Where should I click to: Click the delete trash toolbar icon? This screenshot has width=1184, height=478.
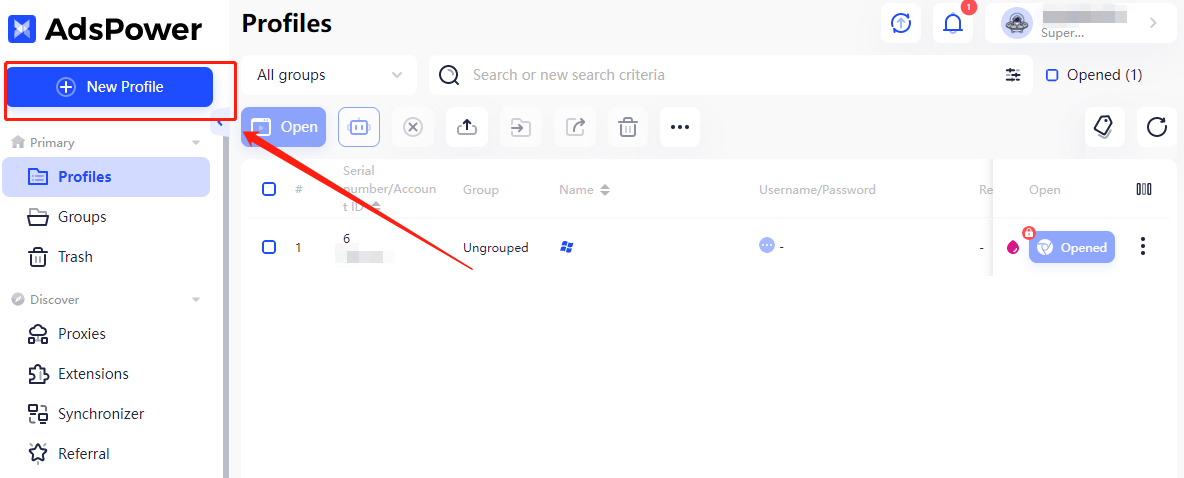click(x=627, y=127)
